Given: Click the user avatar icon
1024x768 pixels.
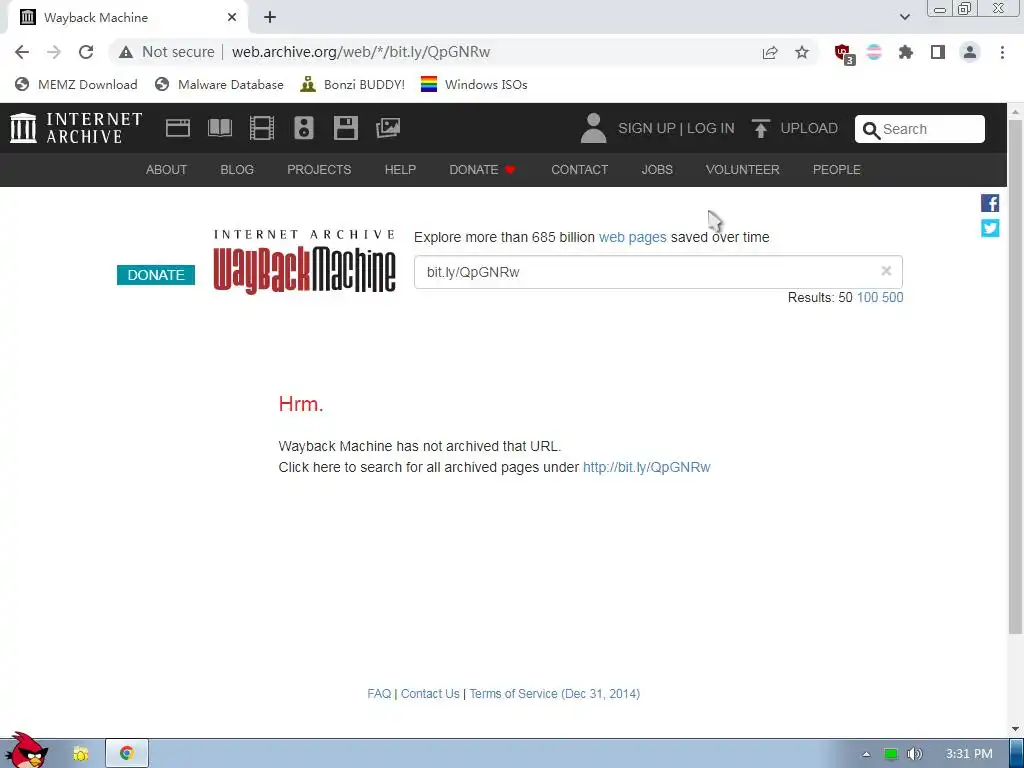Looking at the screenshot, I should (x=593, y=128).
